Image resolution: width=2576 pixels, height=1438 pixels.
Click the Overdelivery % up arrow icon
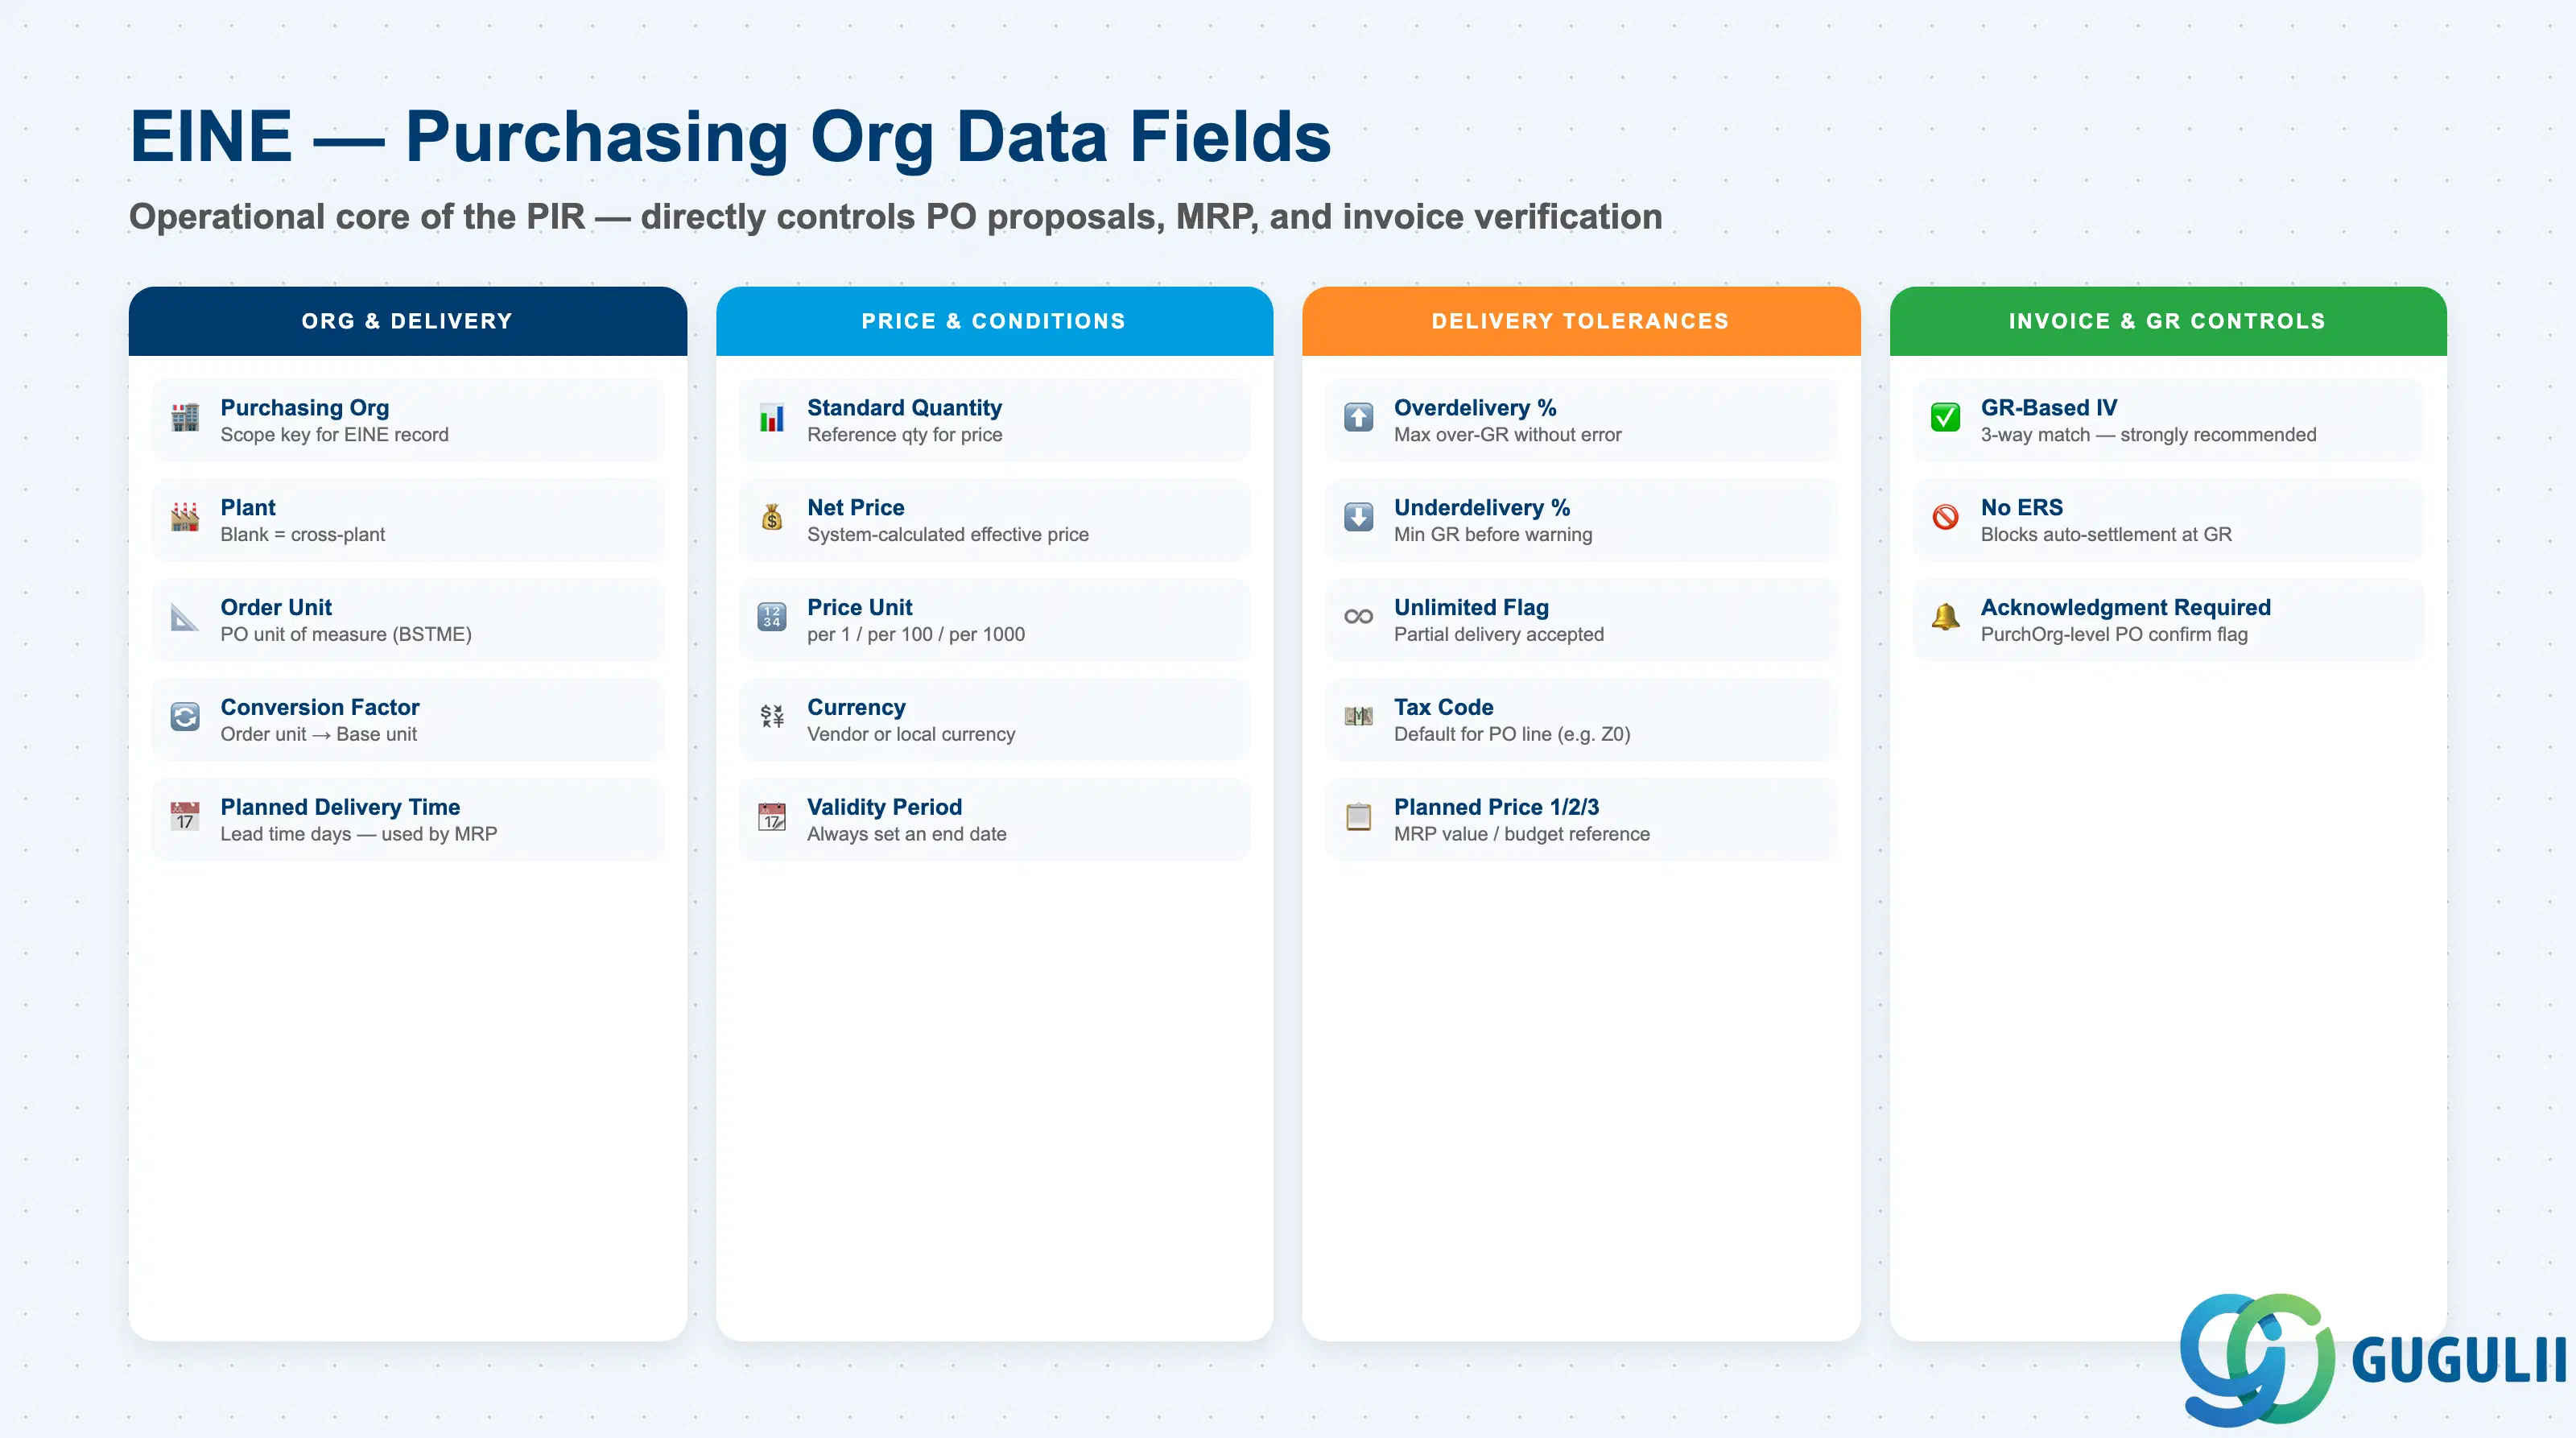(1358, 417)
